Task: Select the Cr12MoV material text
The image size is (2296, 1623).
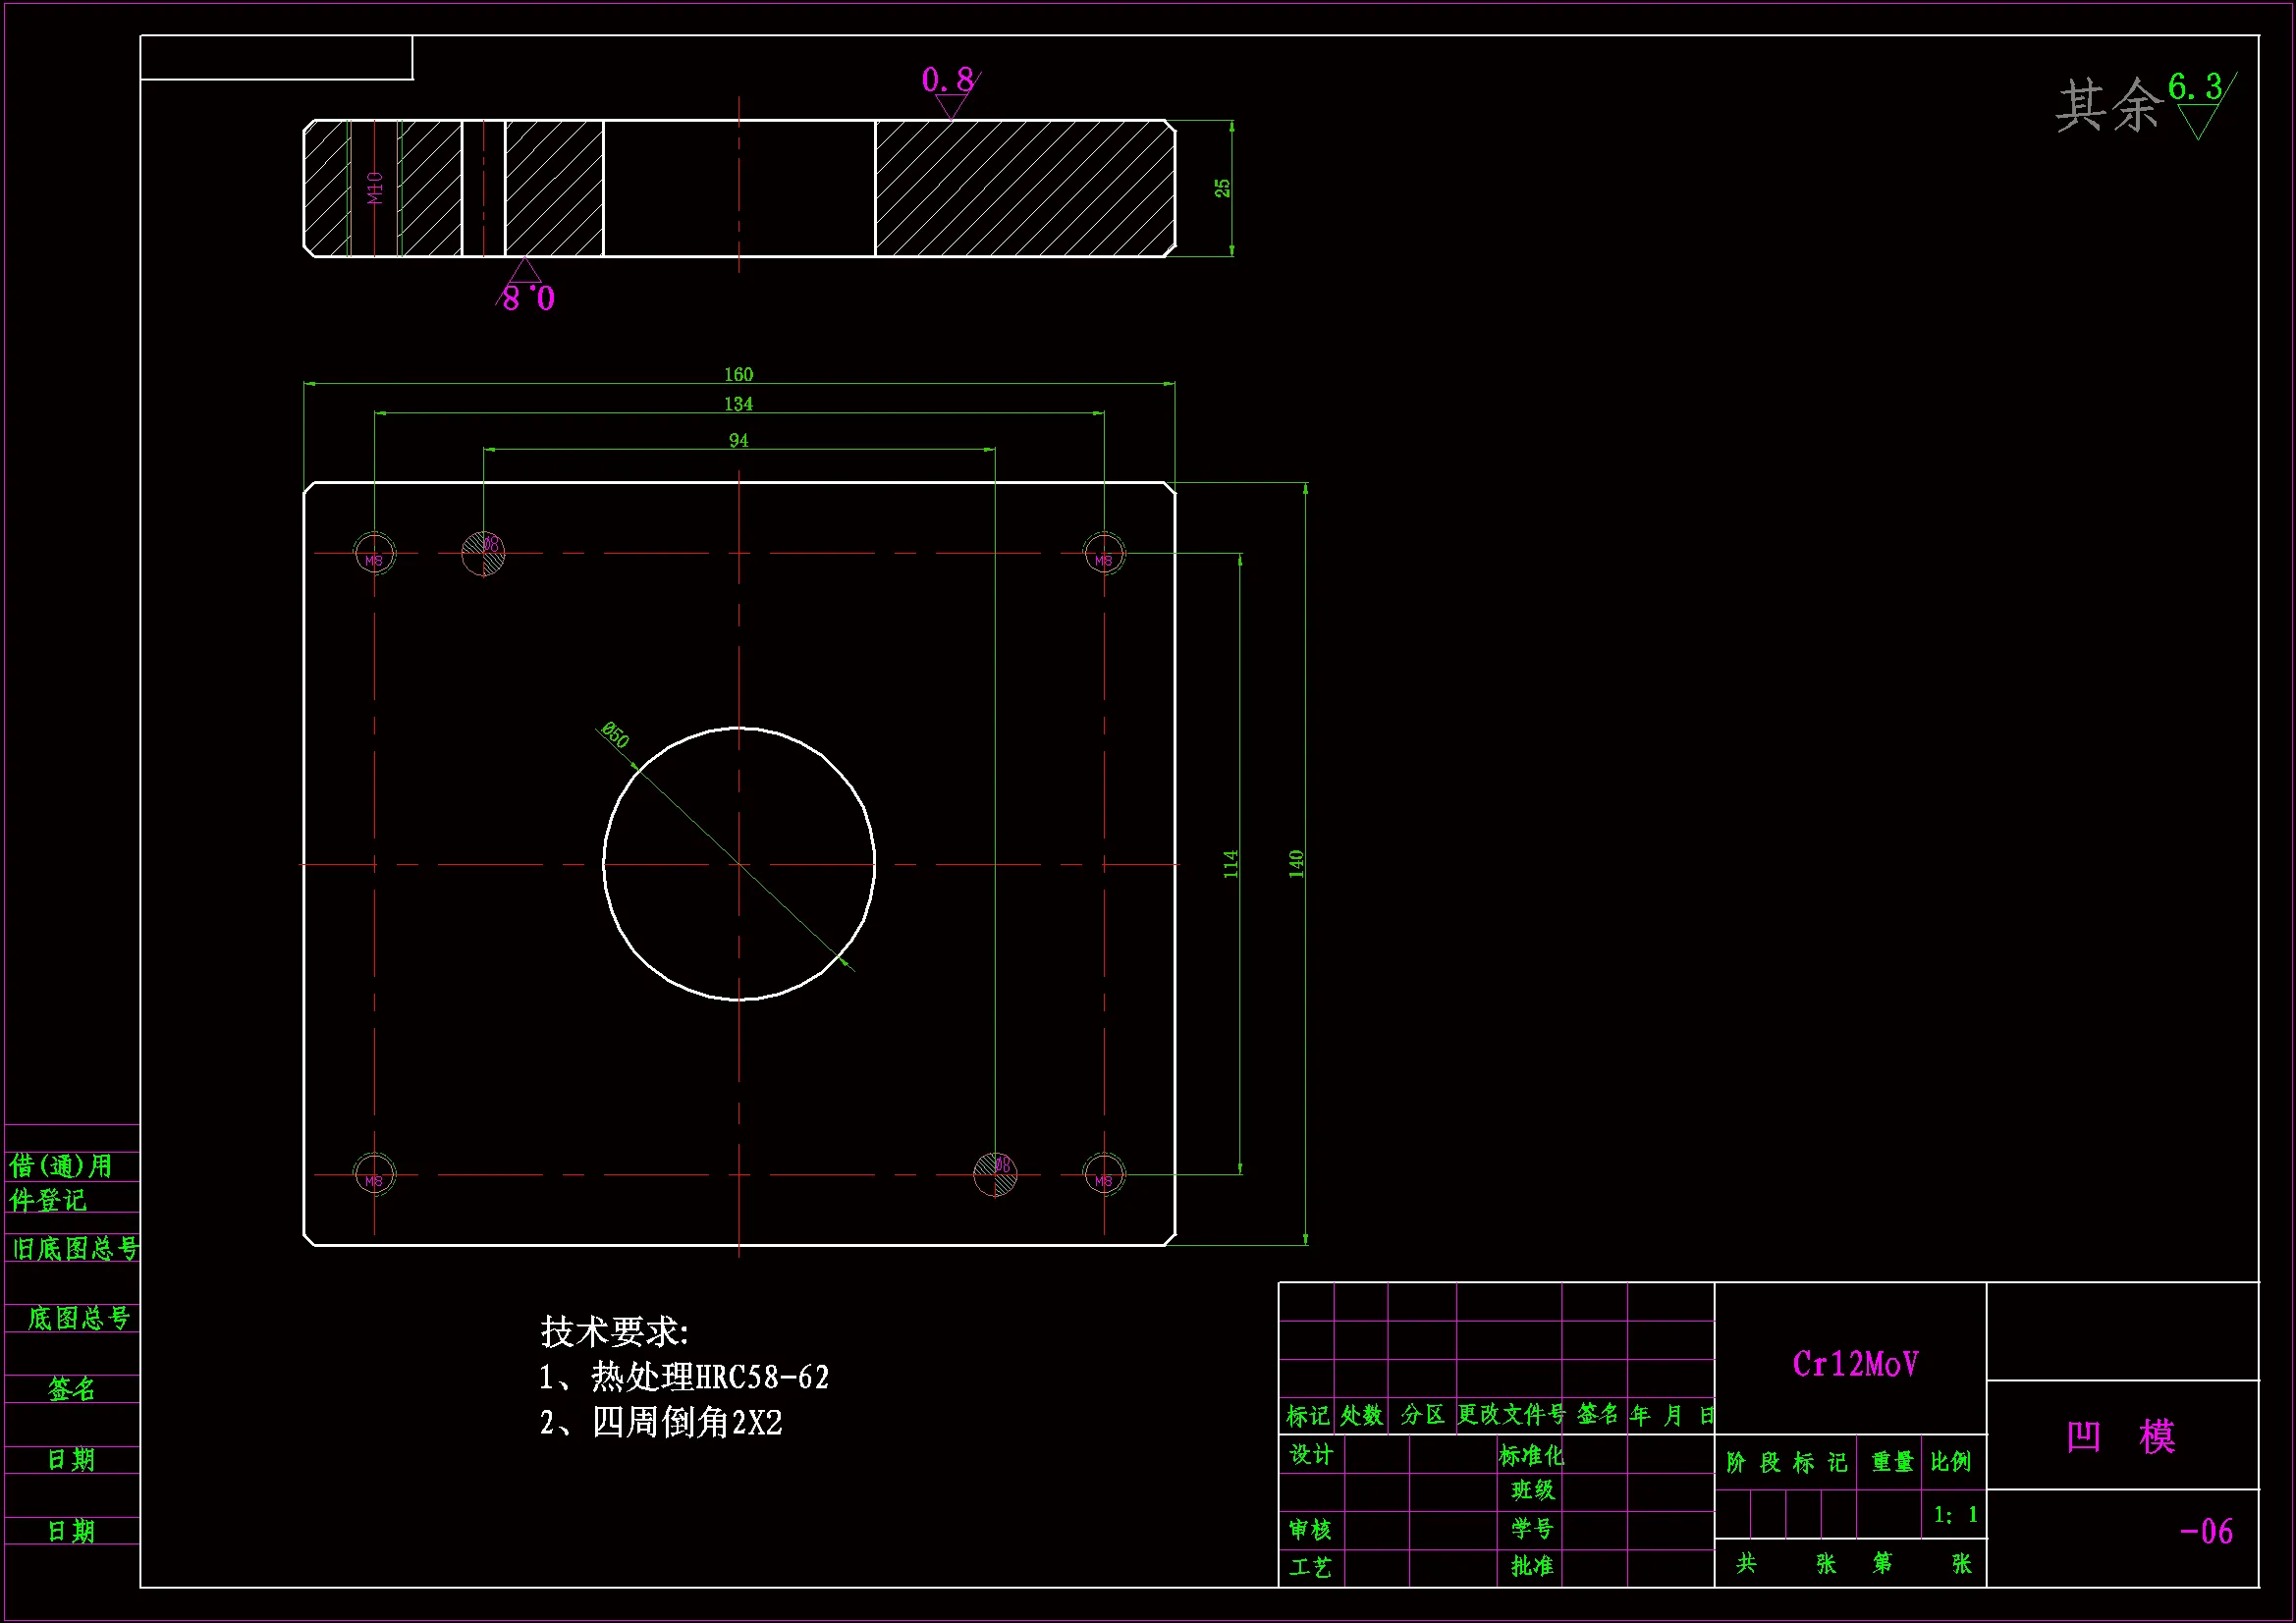Action: pos(1855,1364)
